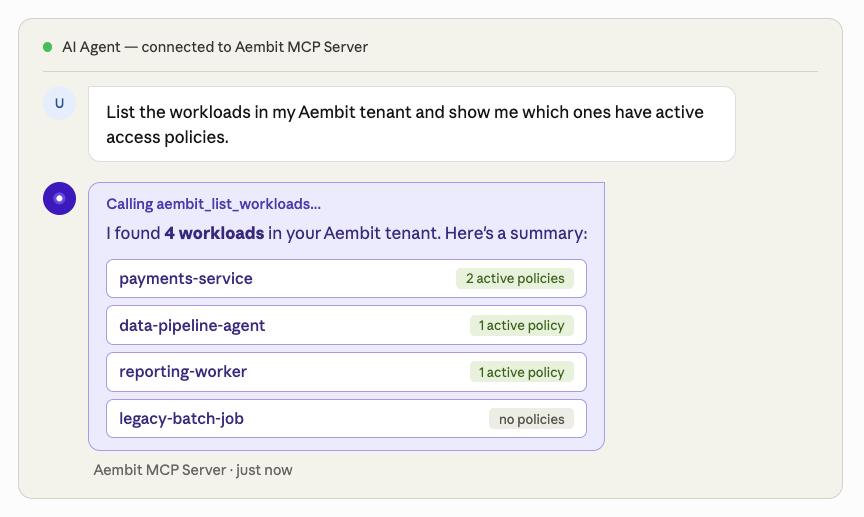Screen dimensions: 864x517
Task: Click the words 'access policies.' in the user message
Action: click(x=167, y=137)
